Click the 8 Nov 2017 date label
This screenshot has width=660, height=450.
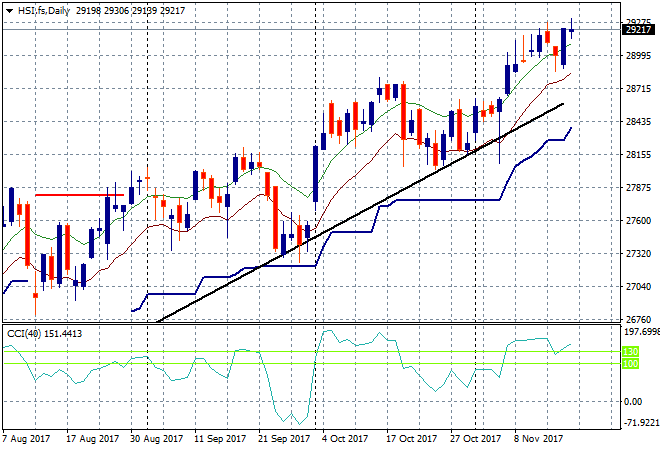pyautogui.click(x=538, y=439)
